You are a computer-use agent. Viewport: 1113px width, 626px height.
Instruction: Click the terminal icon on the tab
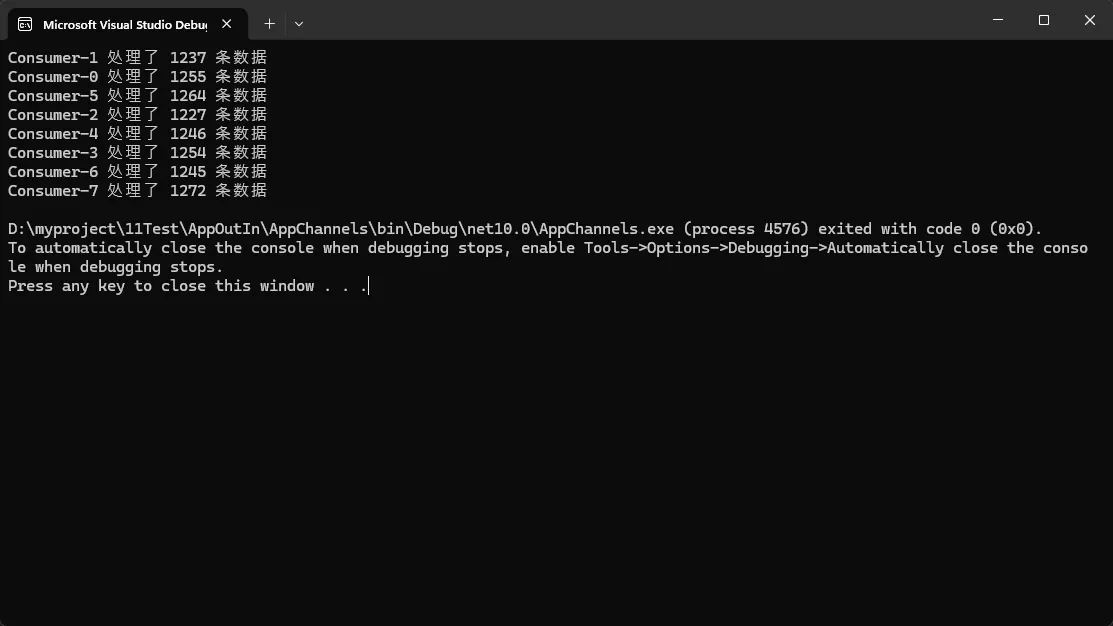click(x=25, y=24)
